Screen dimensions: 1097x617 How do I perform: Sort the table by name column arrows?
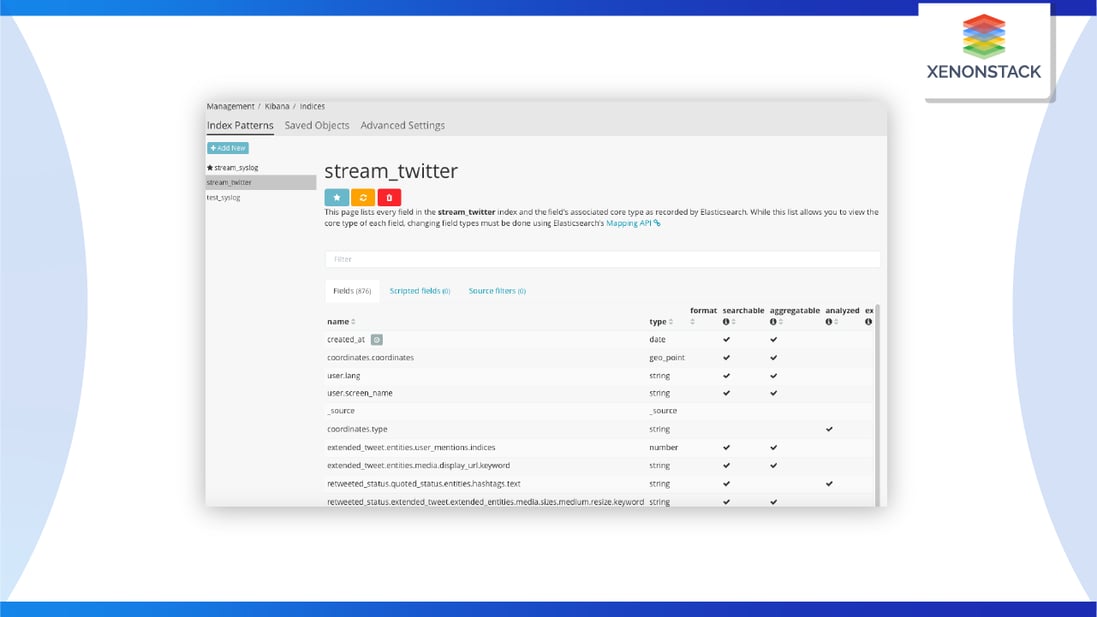(353, 322)
